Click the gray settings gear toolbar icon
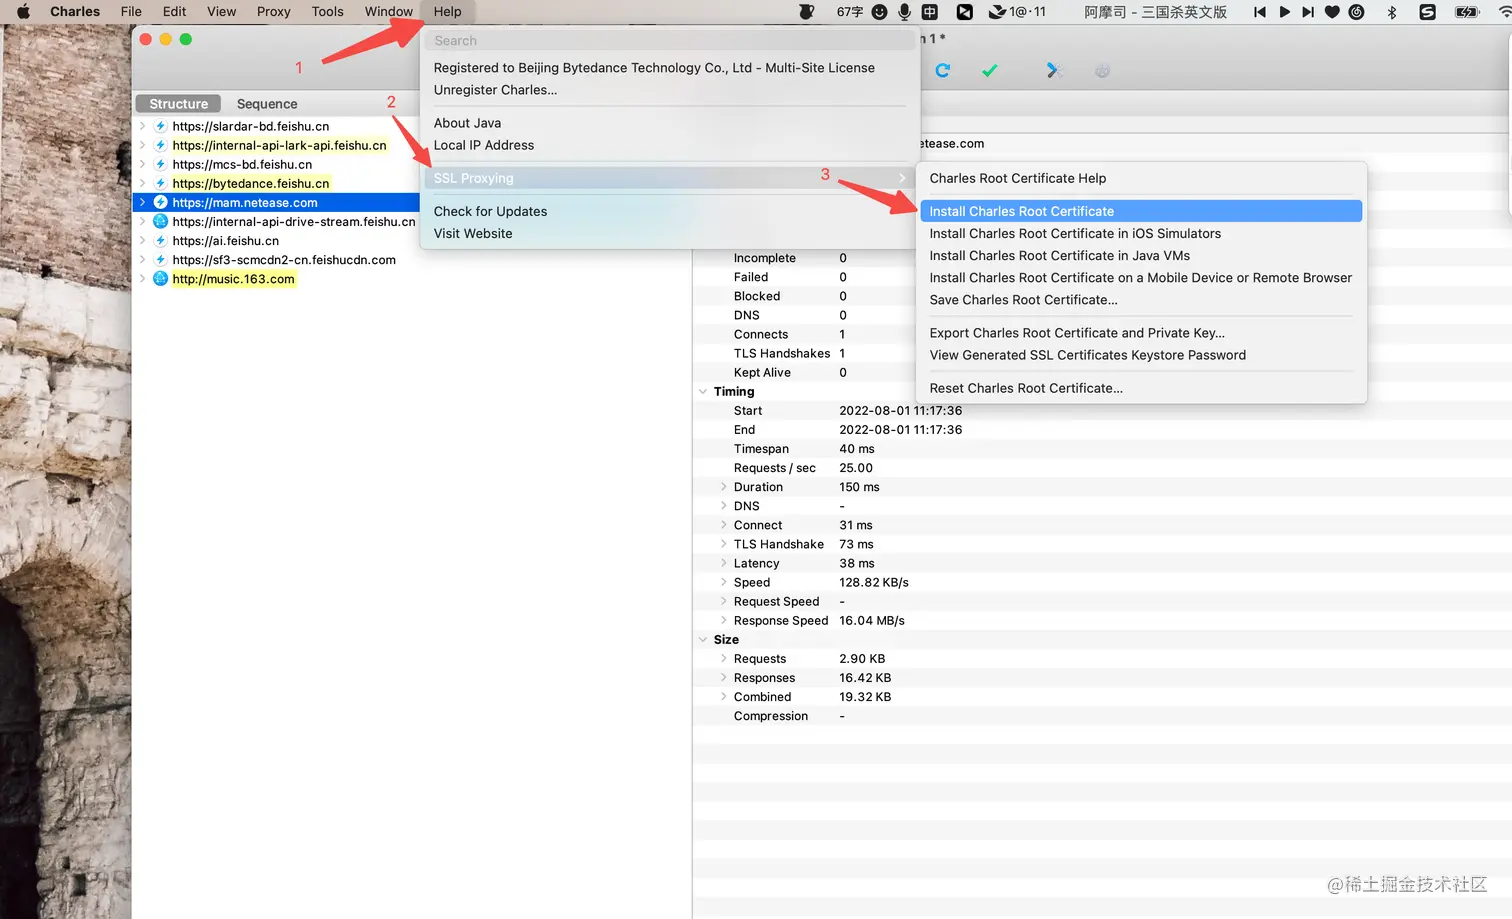Screen dimensions: 1512x919 pyautogui.click(x=1102, y=70)
